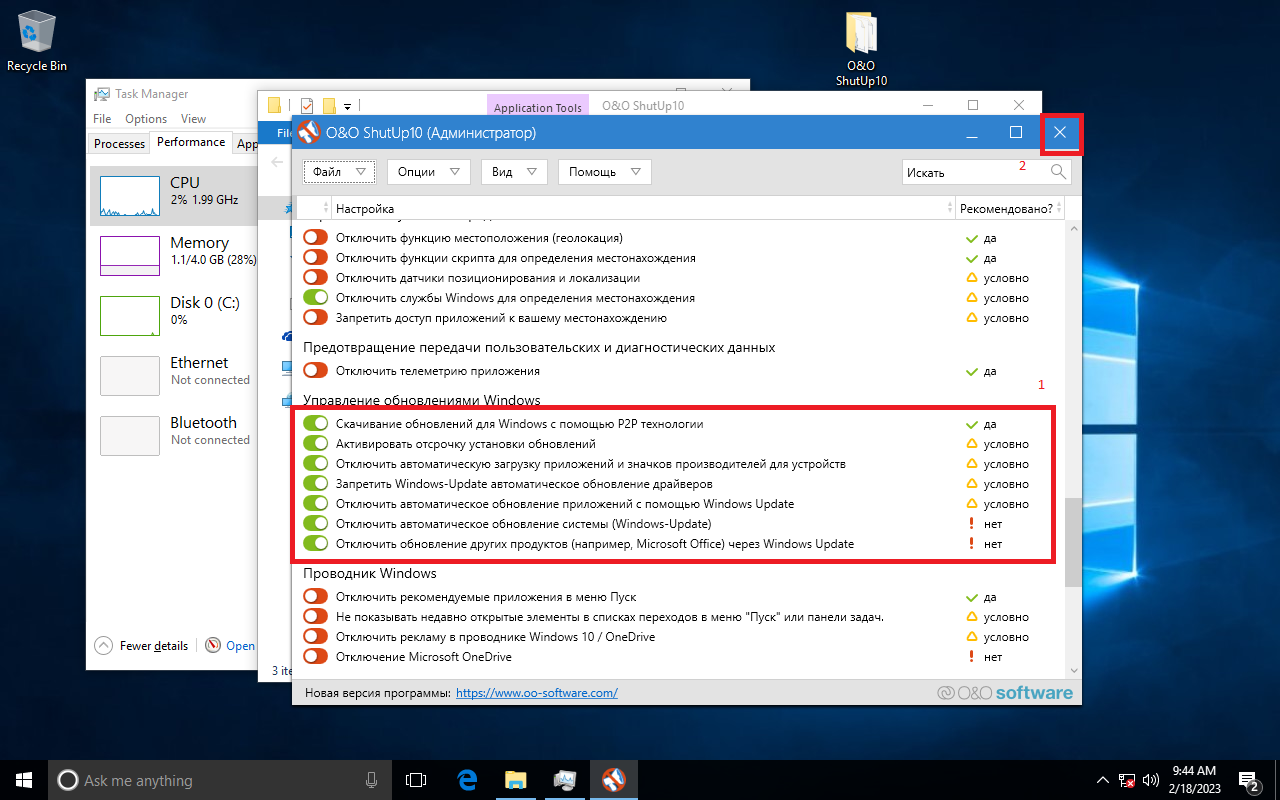Toggle 'Скачивание обновлений для Windows с помощью P2P'
The width and height of the screenshot is (1280, 800).
tap(316, 424)
